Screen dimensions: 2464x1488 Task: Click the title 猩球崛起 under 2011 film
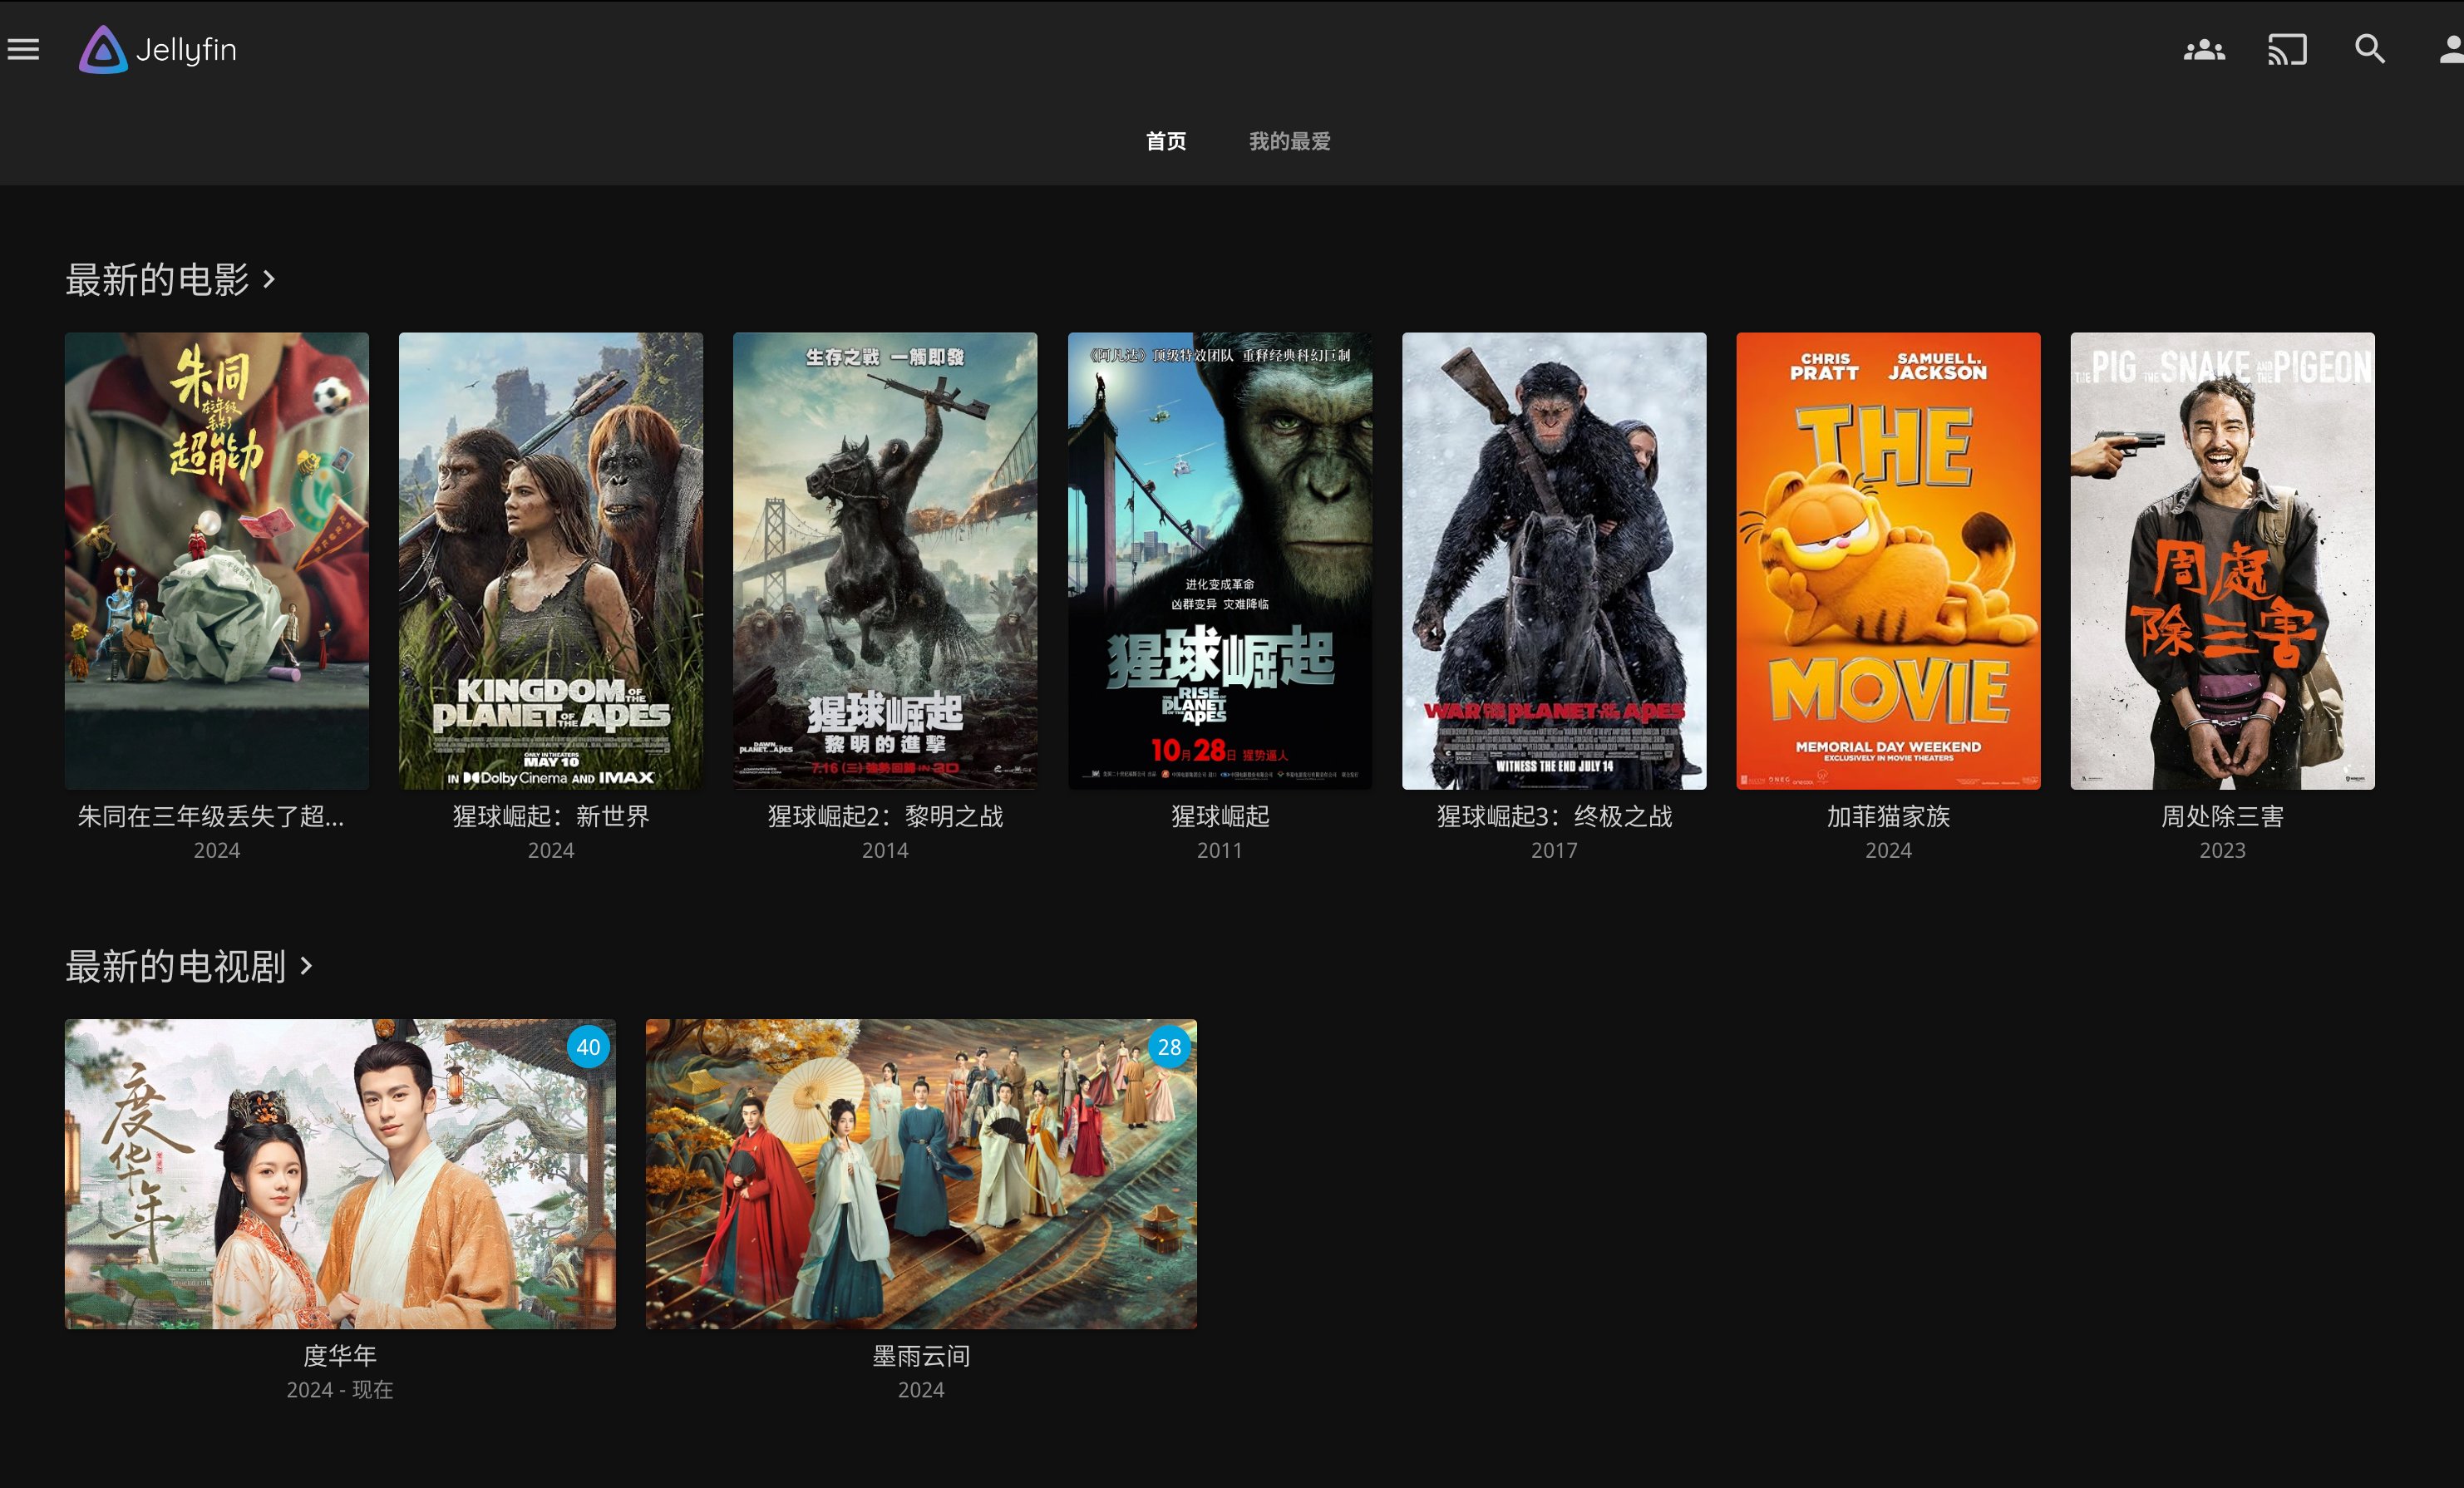pos(1220,816)
